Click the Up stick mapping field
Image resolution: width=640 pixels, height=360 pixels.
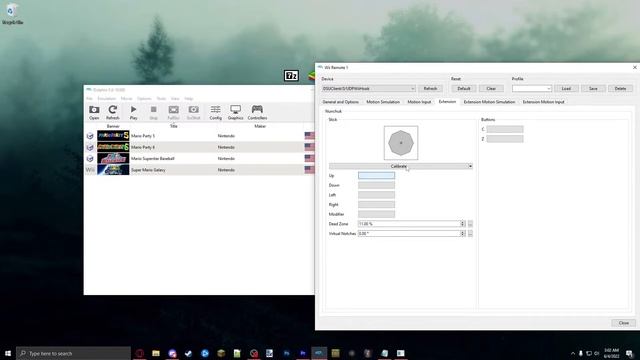[376, 176]
